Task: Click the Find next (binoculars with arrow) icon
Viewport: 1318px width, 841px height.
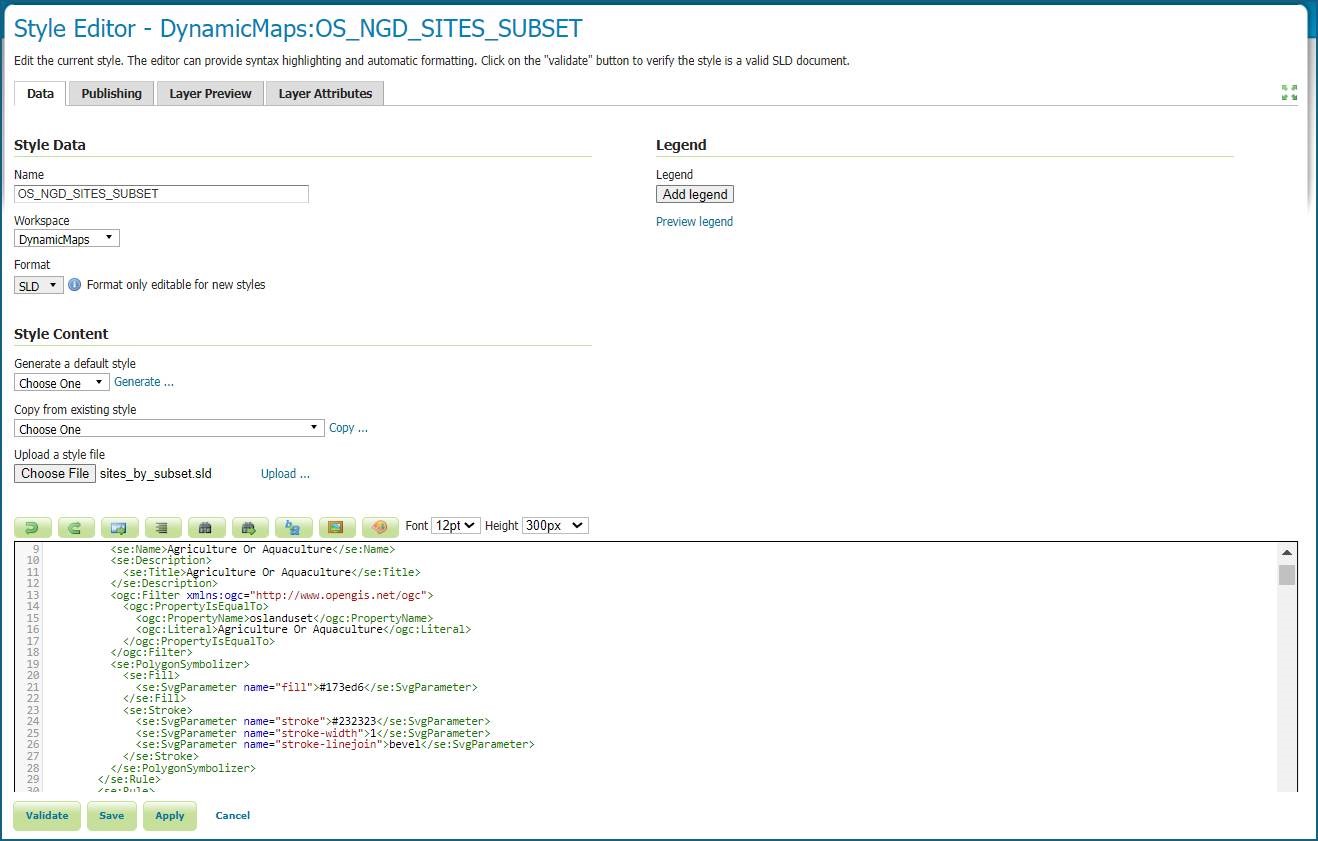Action: pyautogui.click(x=250, y=526)
